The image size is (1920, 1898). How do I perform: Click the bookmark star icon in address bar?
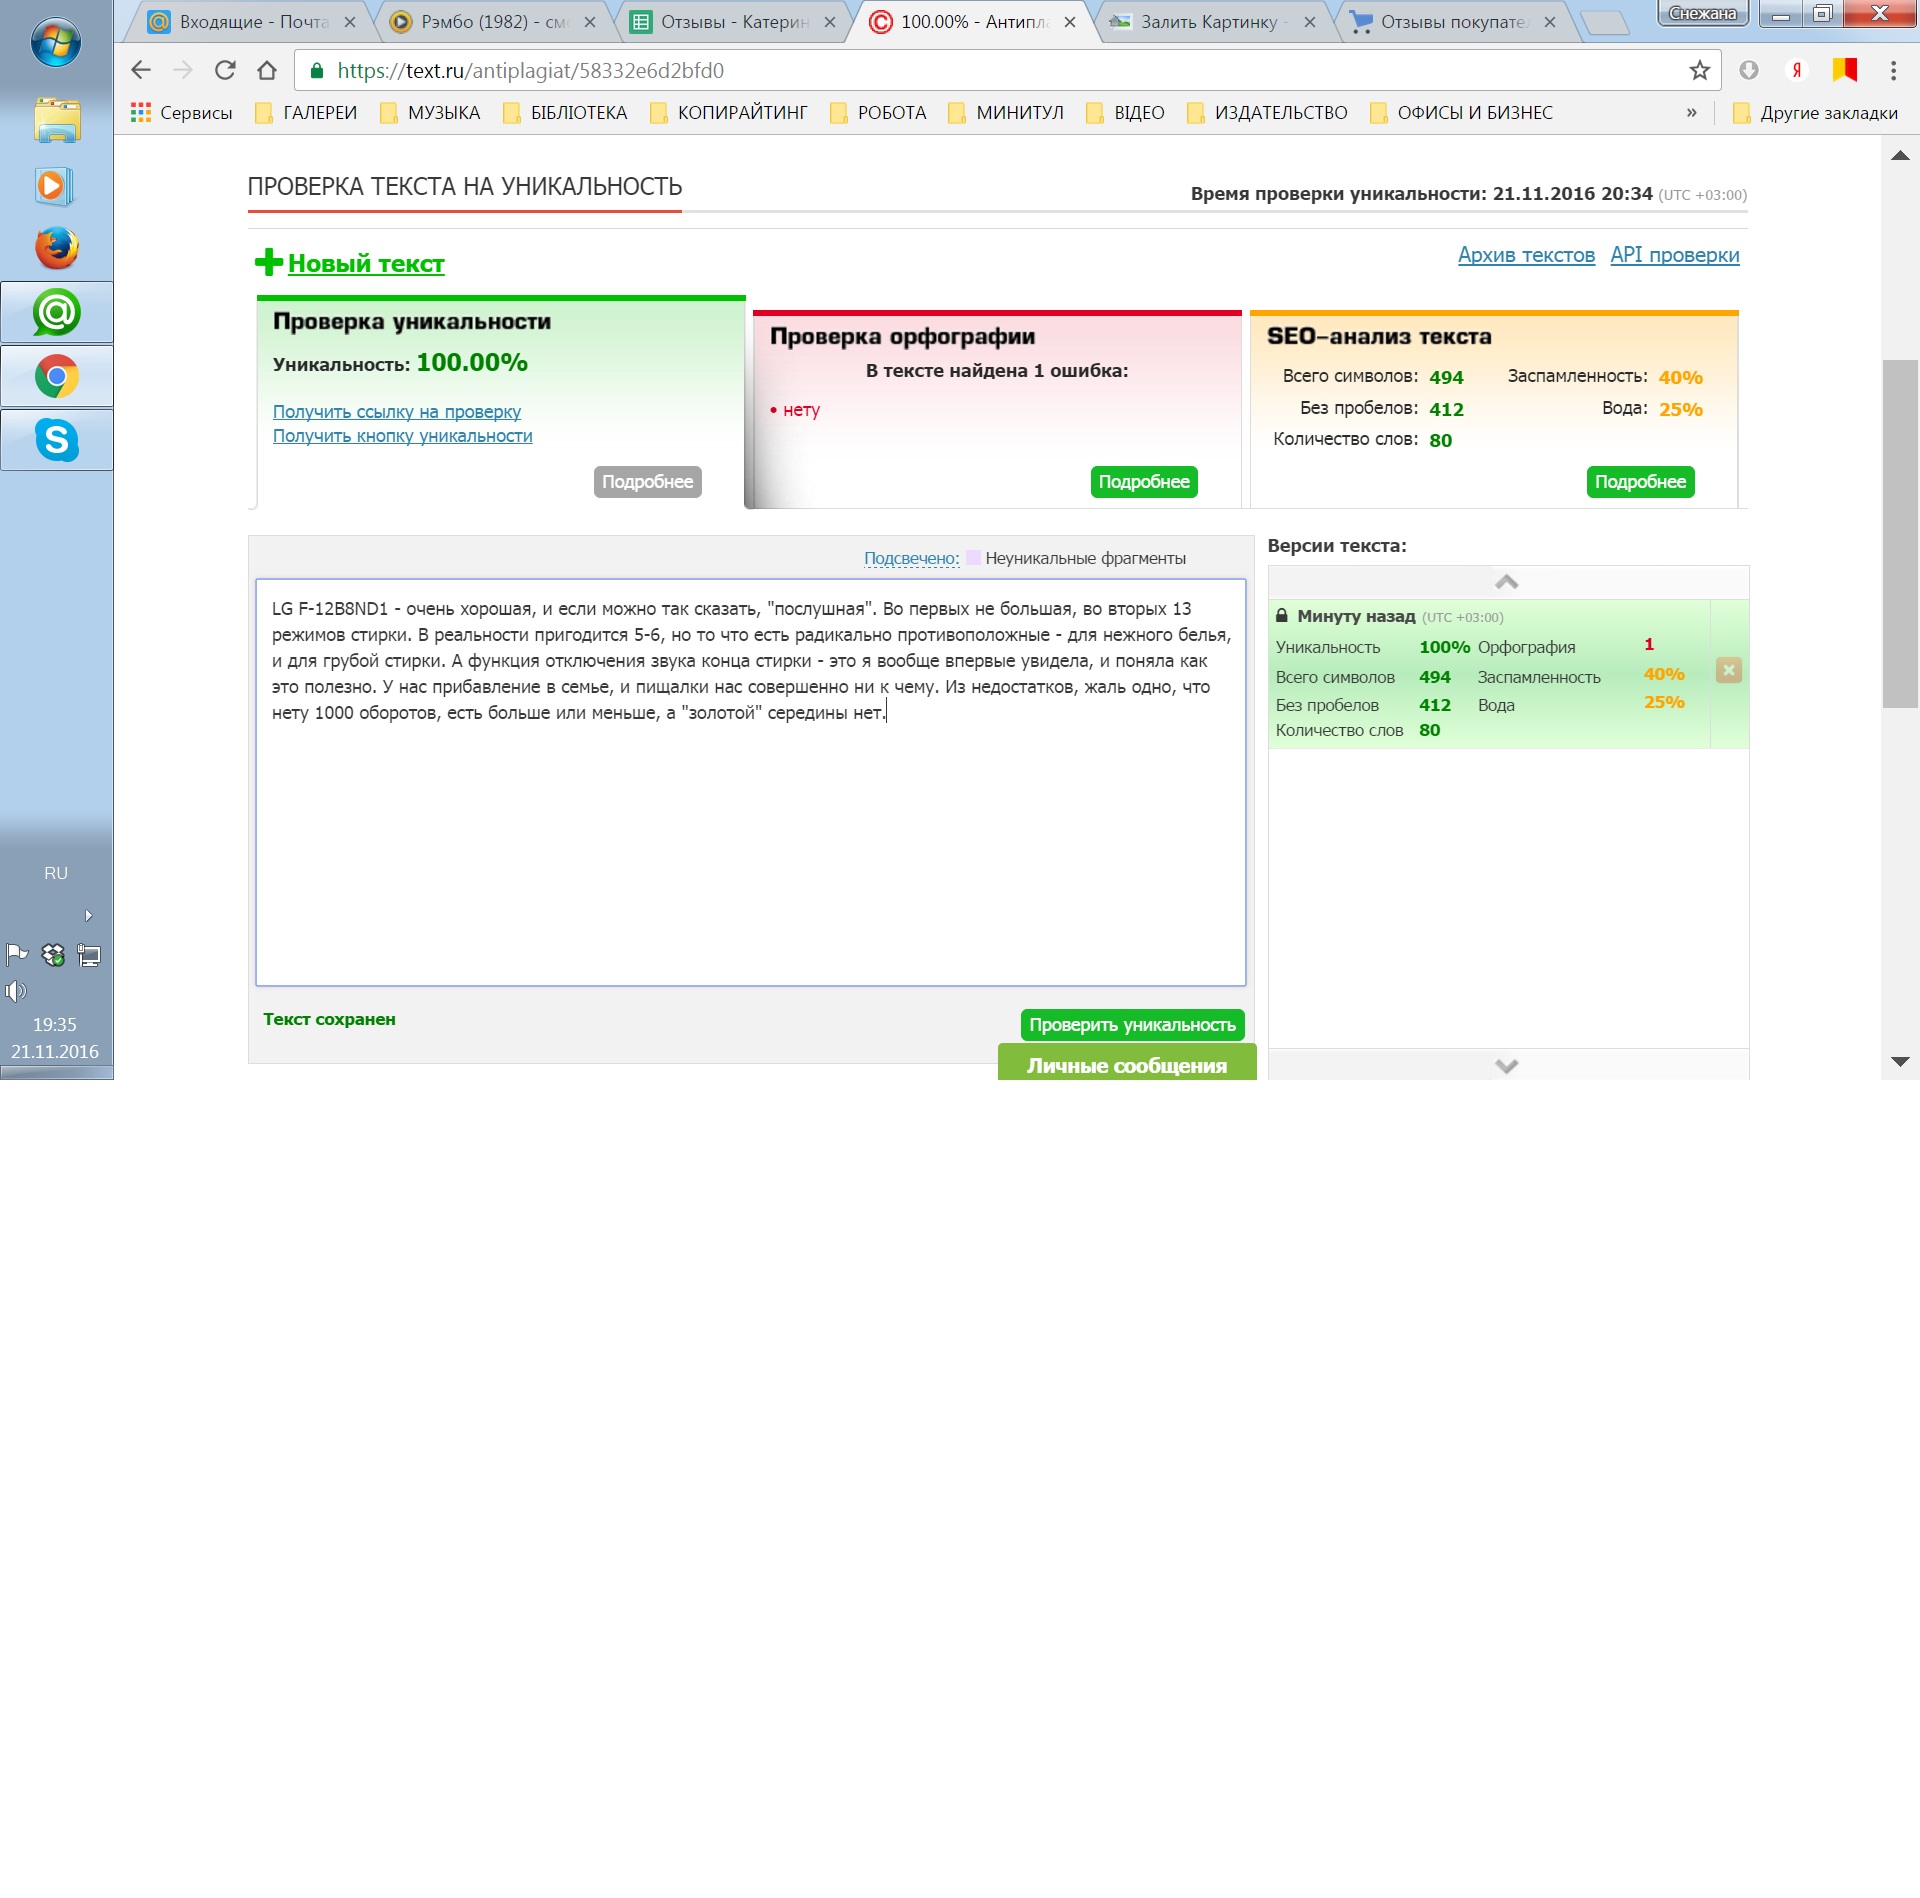[1699, 70]
